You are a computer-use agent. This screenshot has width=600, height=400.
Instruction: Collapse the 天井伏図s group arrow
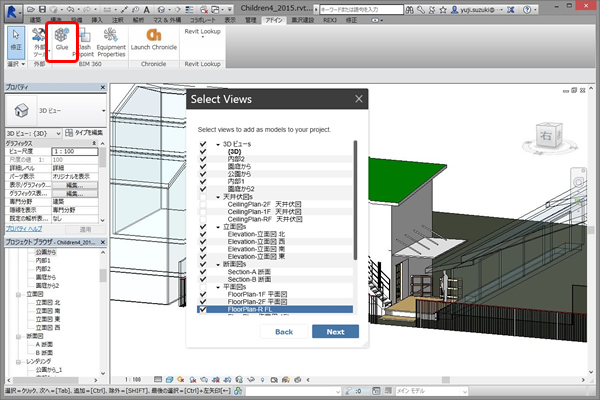(x=218, y=197)
